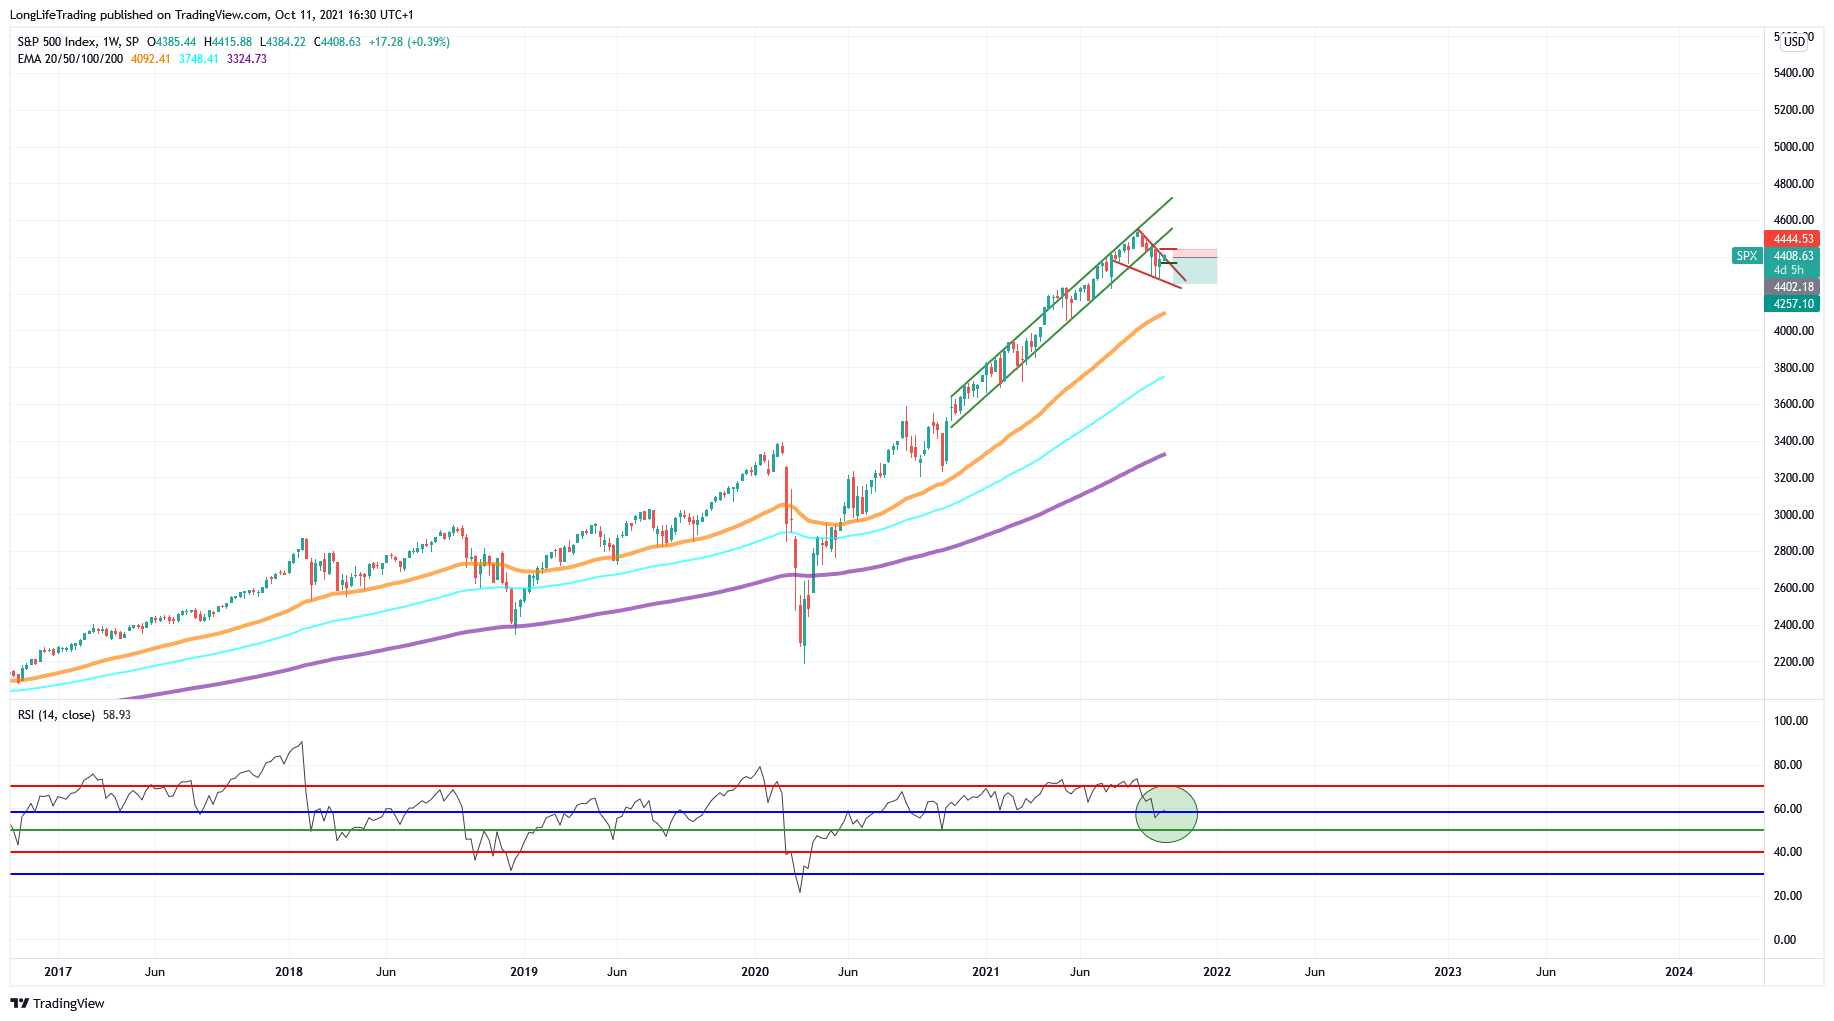Select the RSI (14, close) indicator label
Viewport: 1834px width, 1021px height.
coord(56,715)
